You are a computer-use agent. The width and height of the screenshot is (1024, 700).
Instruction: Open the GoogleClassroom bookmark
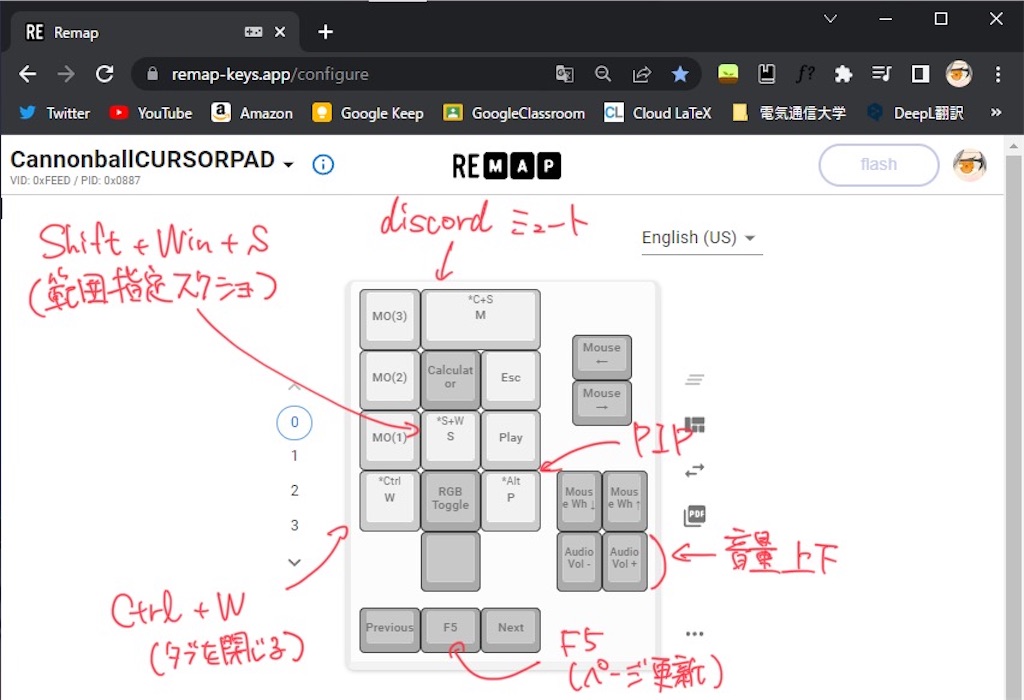pos(514,113)
